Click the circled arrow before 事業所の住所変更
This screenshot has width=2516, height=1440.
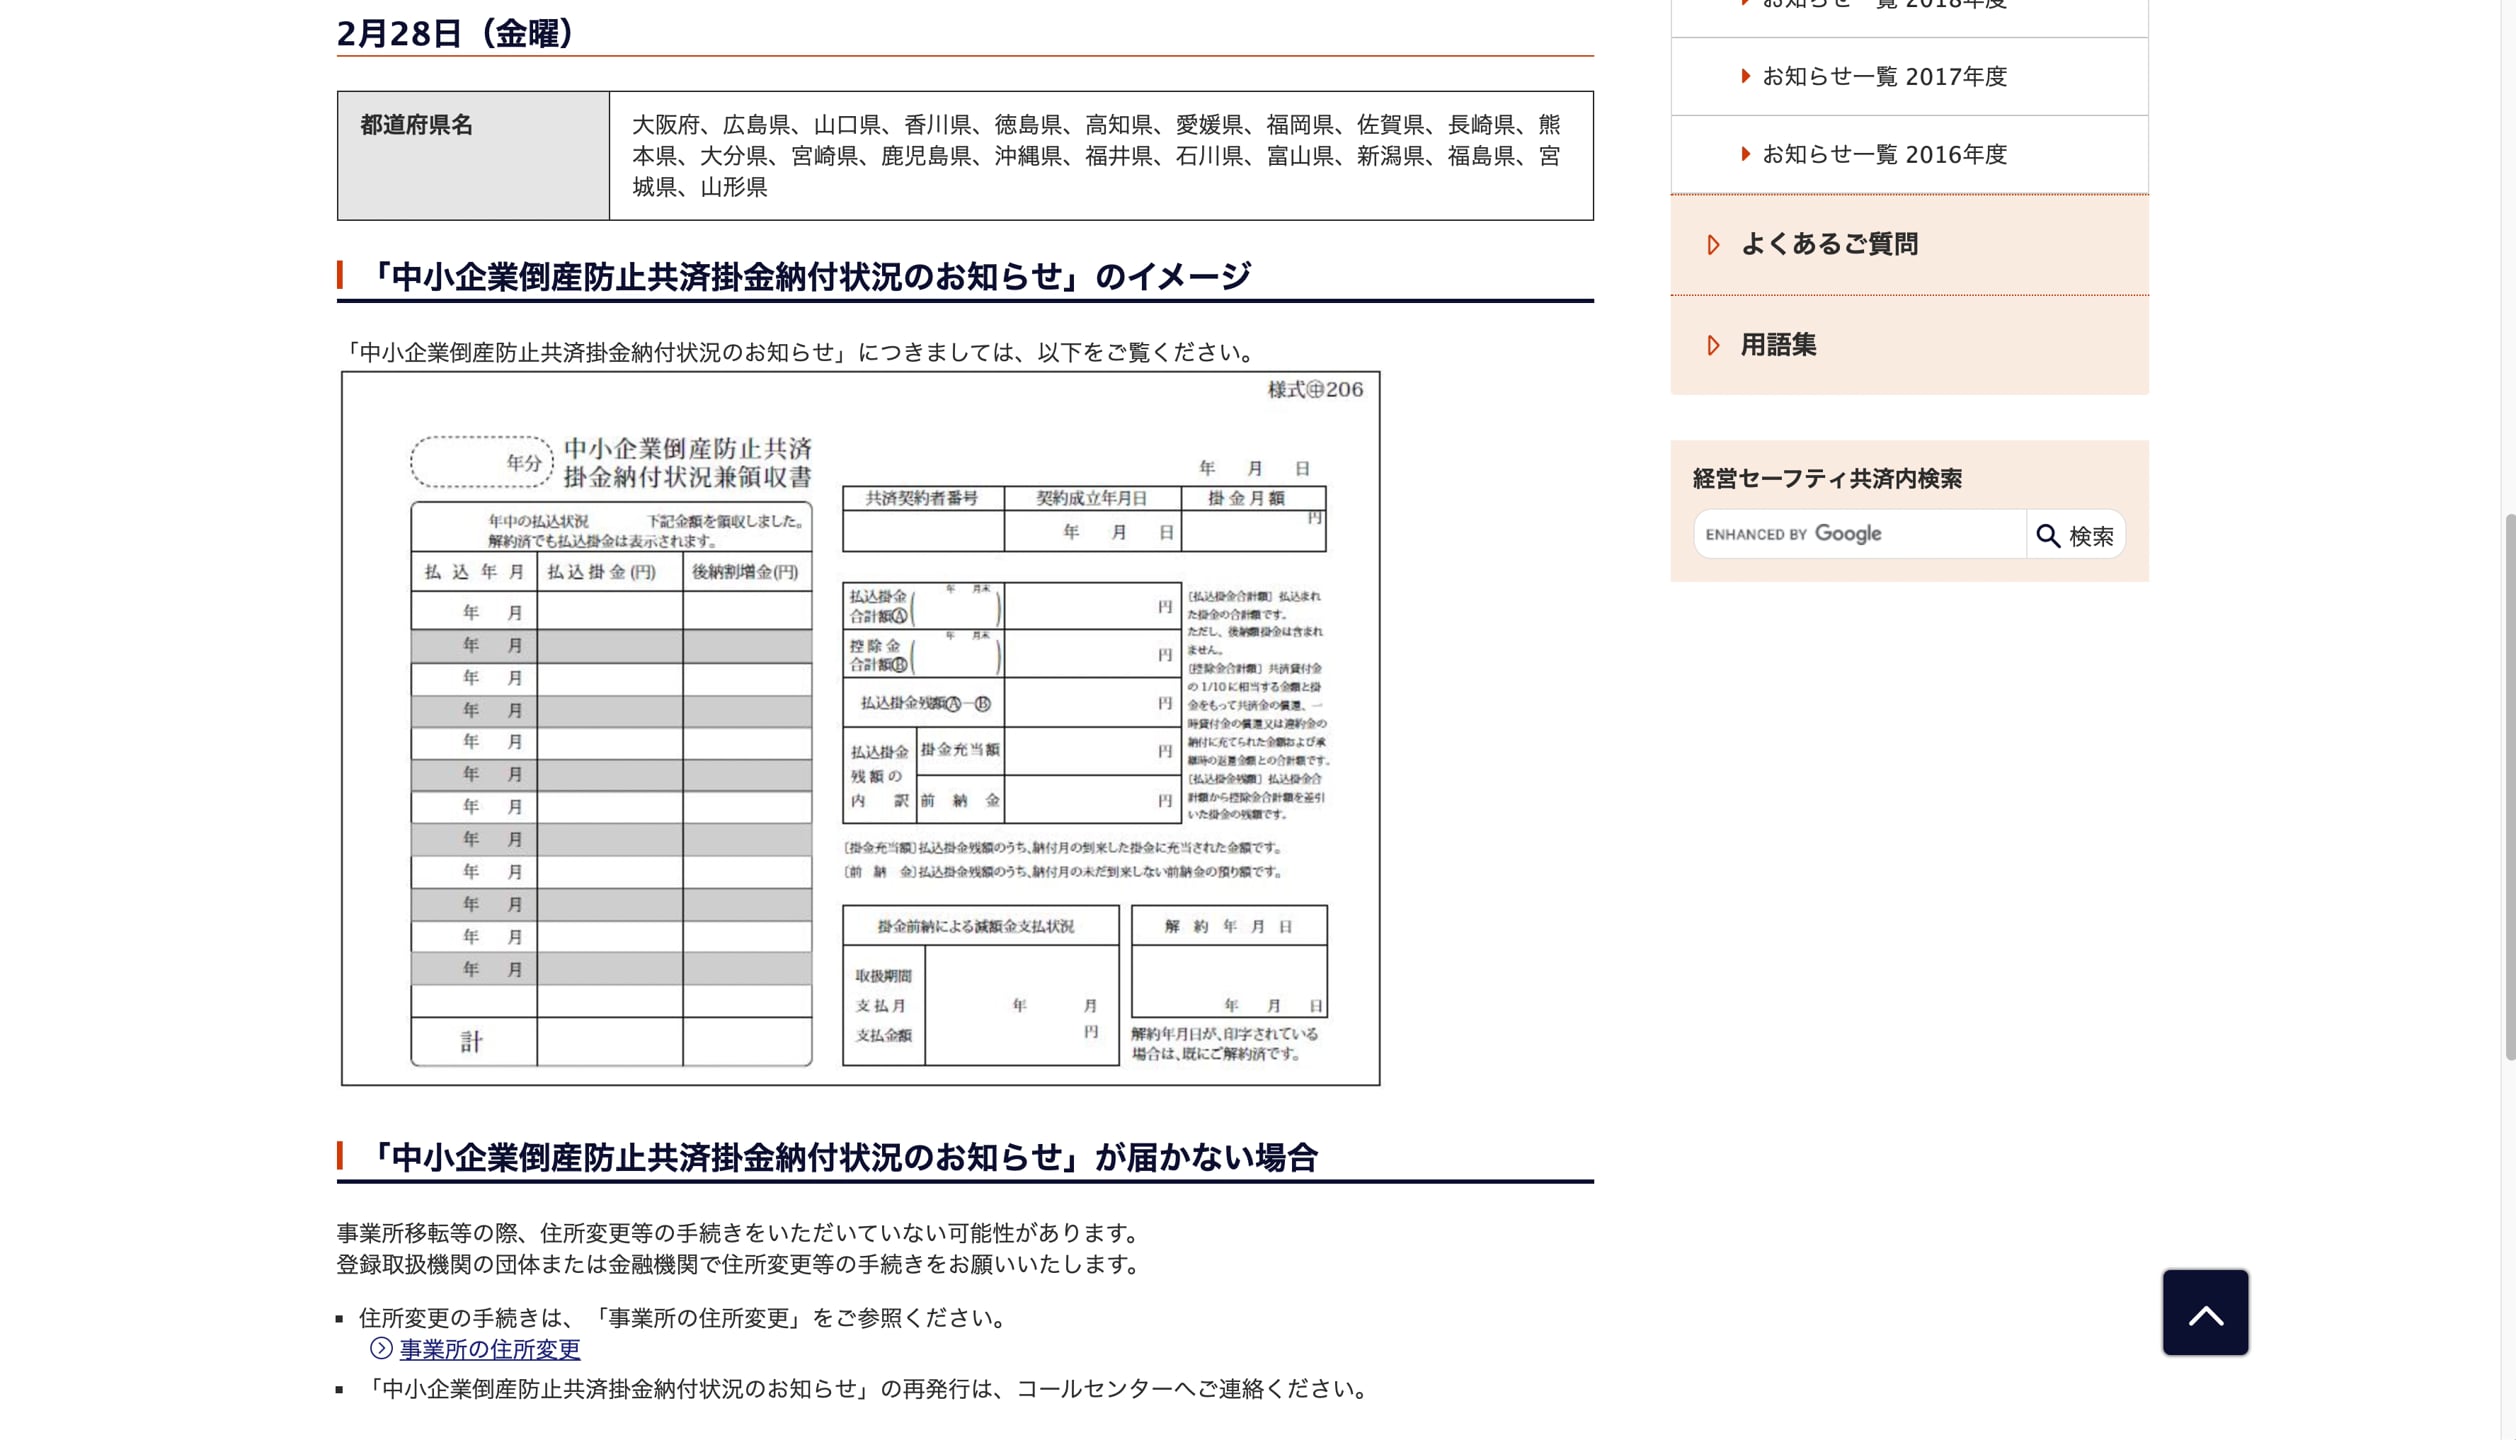[381, 1349]
